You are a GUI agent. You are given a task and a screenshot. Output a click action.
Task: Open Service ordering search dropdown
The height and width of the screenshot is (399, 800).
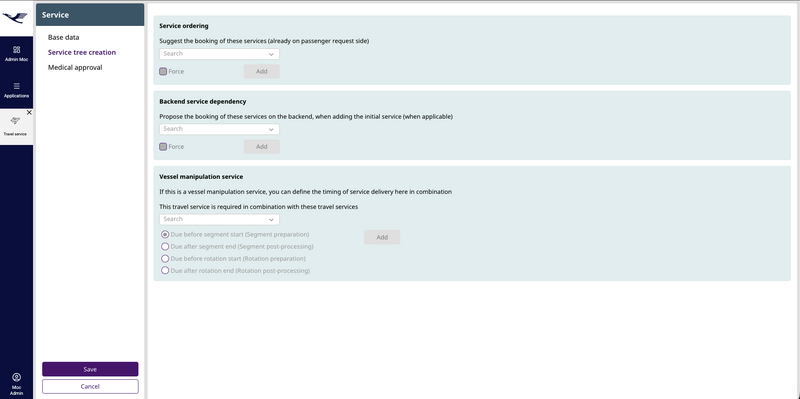point(219,54)
